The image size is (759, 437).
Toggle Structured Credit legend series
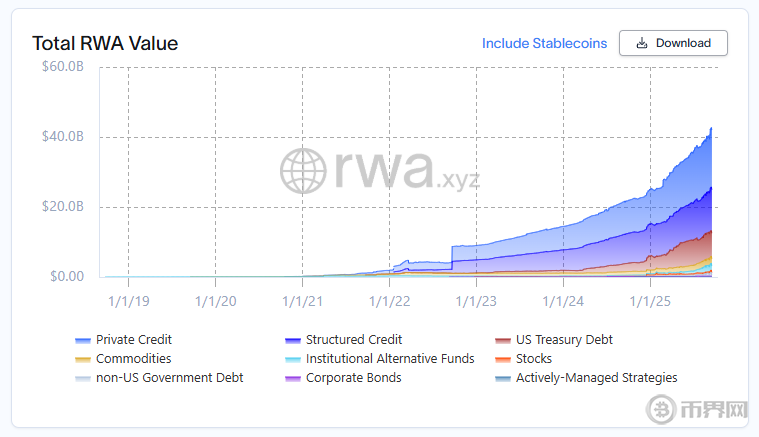click(x=353, y=340)
